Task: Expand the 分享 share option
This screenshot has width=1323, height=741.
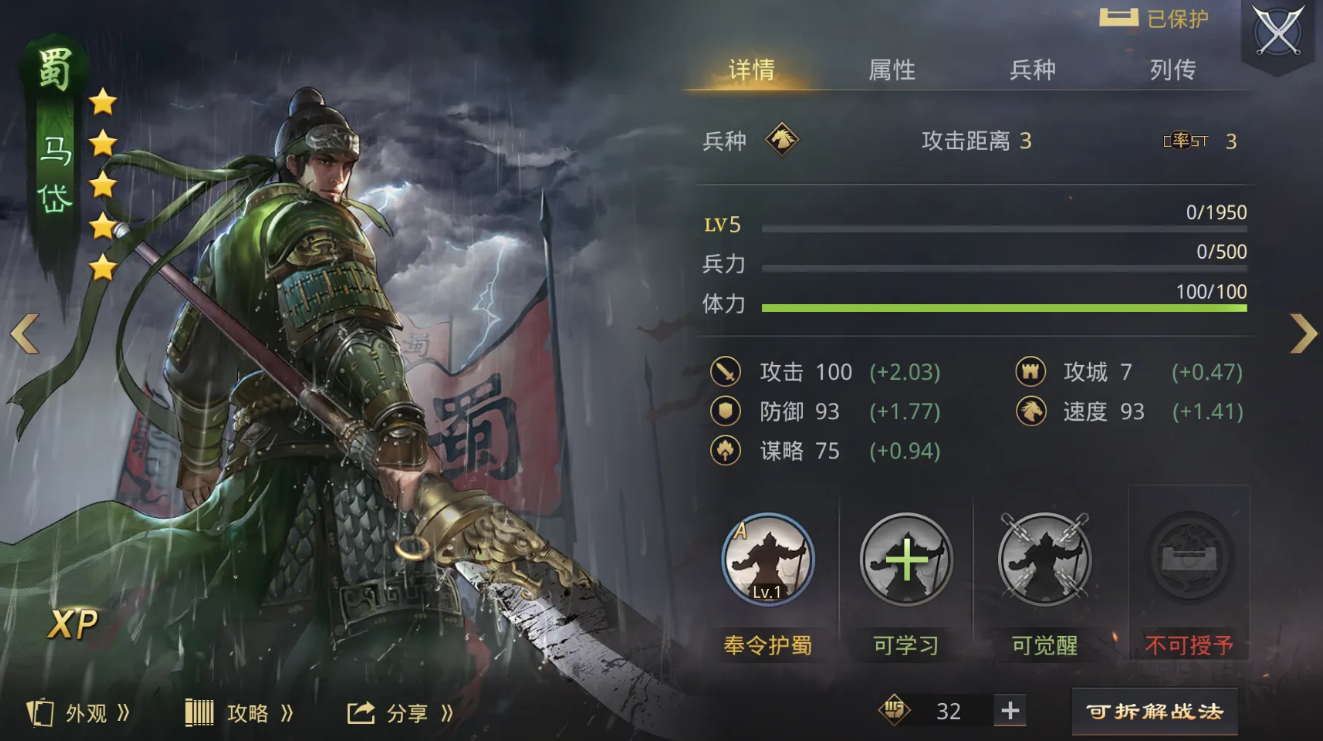Action: [x=400, y=713]
